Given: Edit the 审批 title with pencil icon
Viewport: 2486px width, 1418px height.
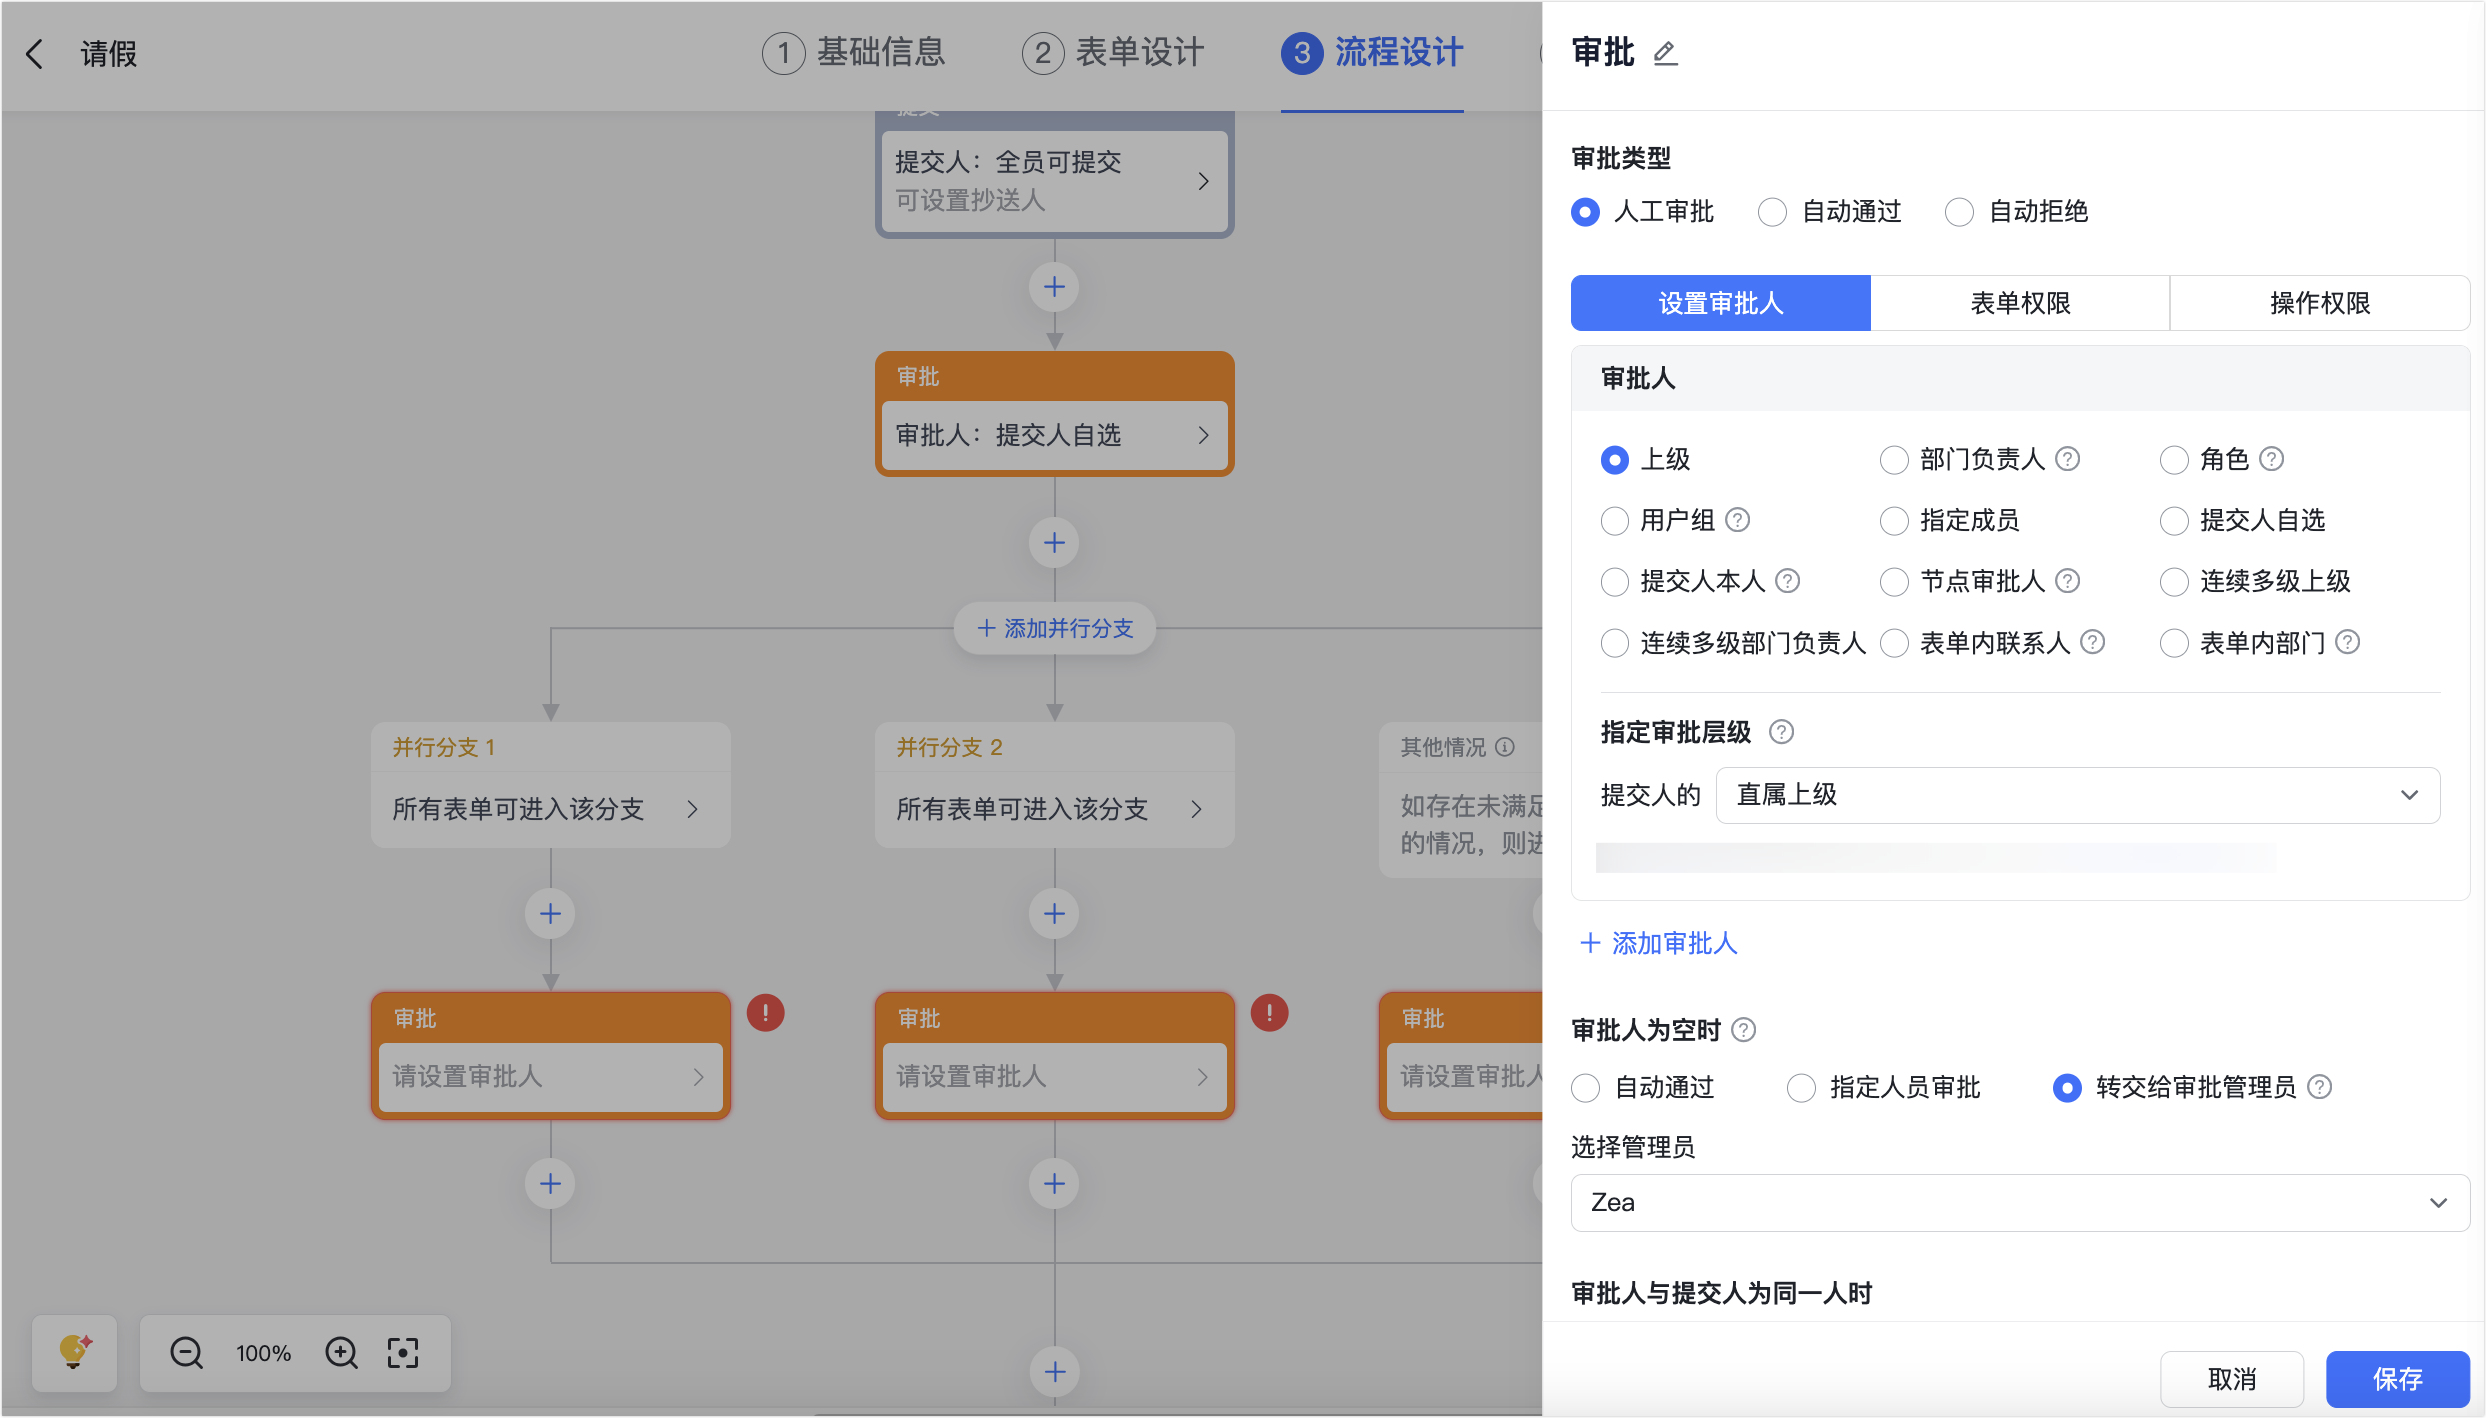Looking at the screenshot, I should [1665, 53].
